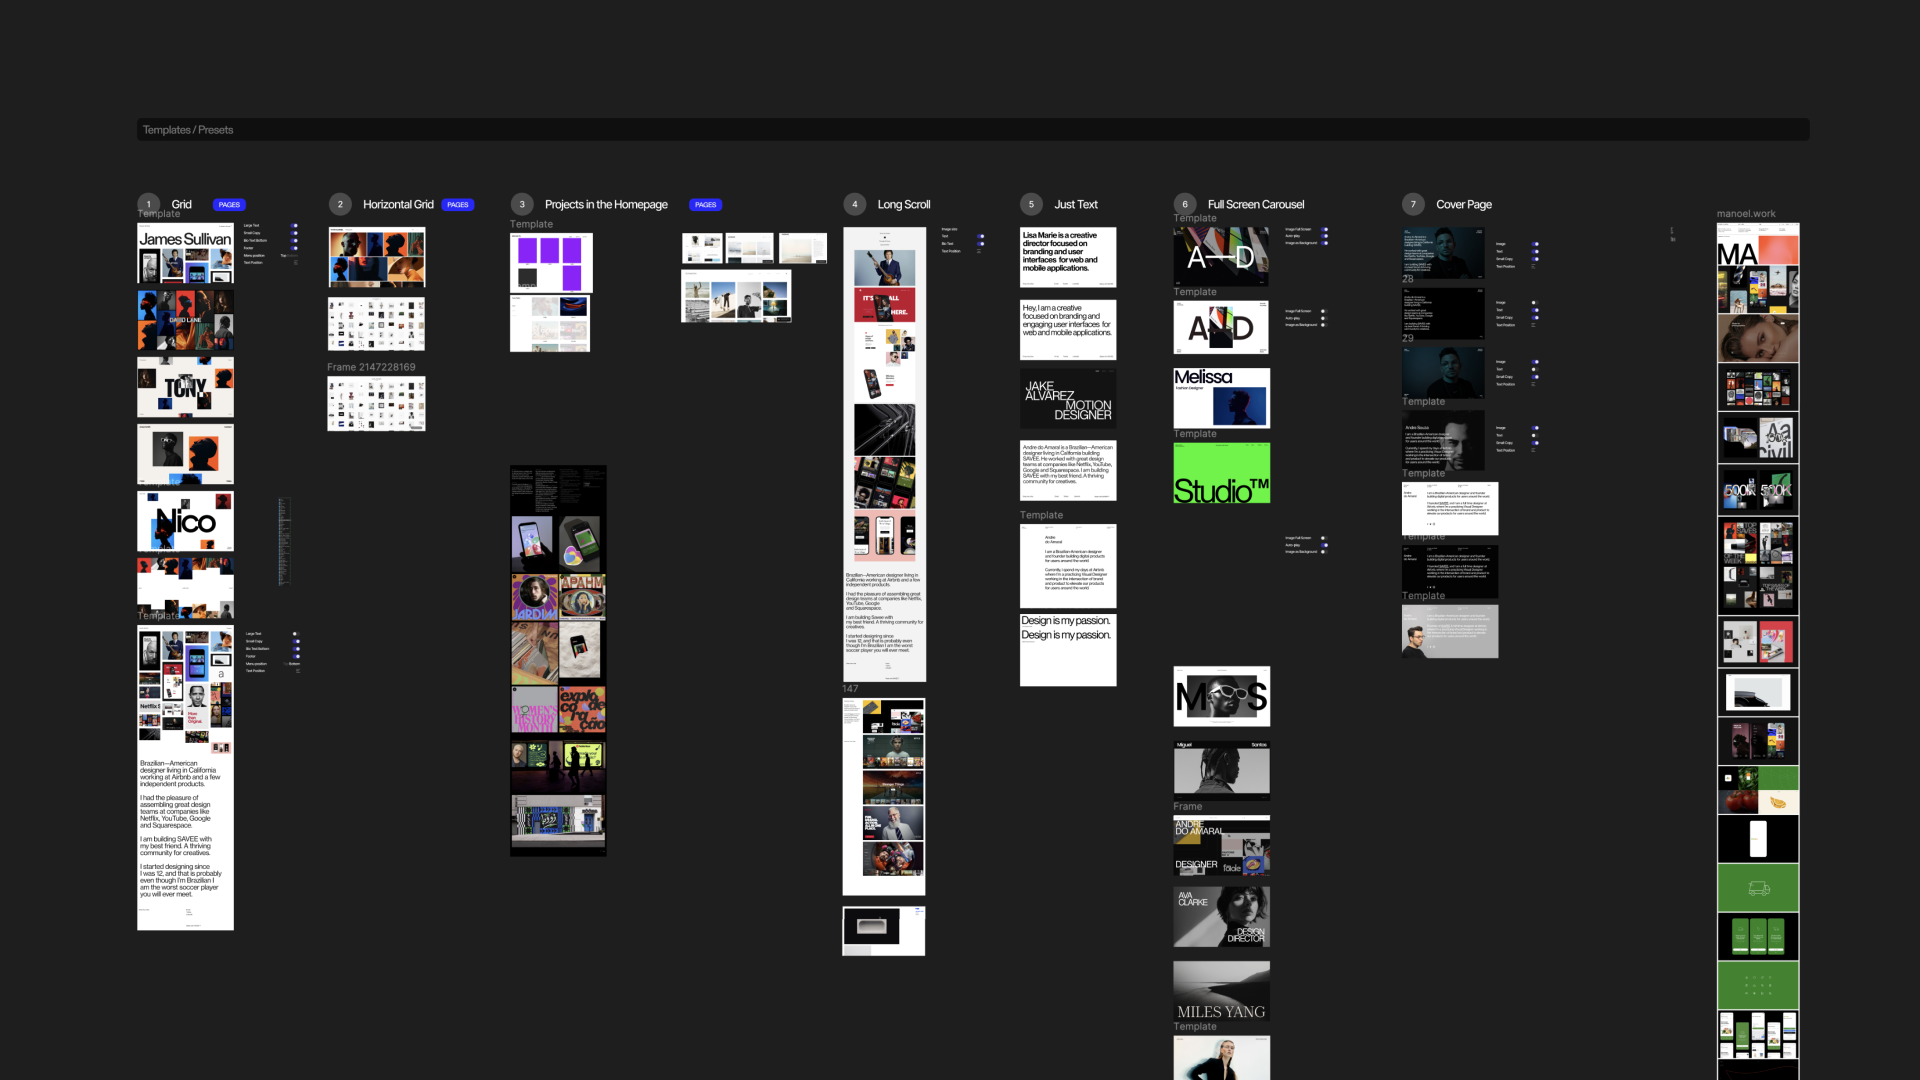Toggle Large Text switch next to James Sullivan
The image size is (1920, 1080).
pos(294,226)
